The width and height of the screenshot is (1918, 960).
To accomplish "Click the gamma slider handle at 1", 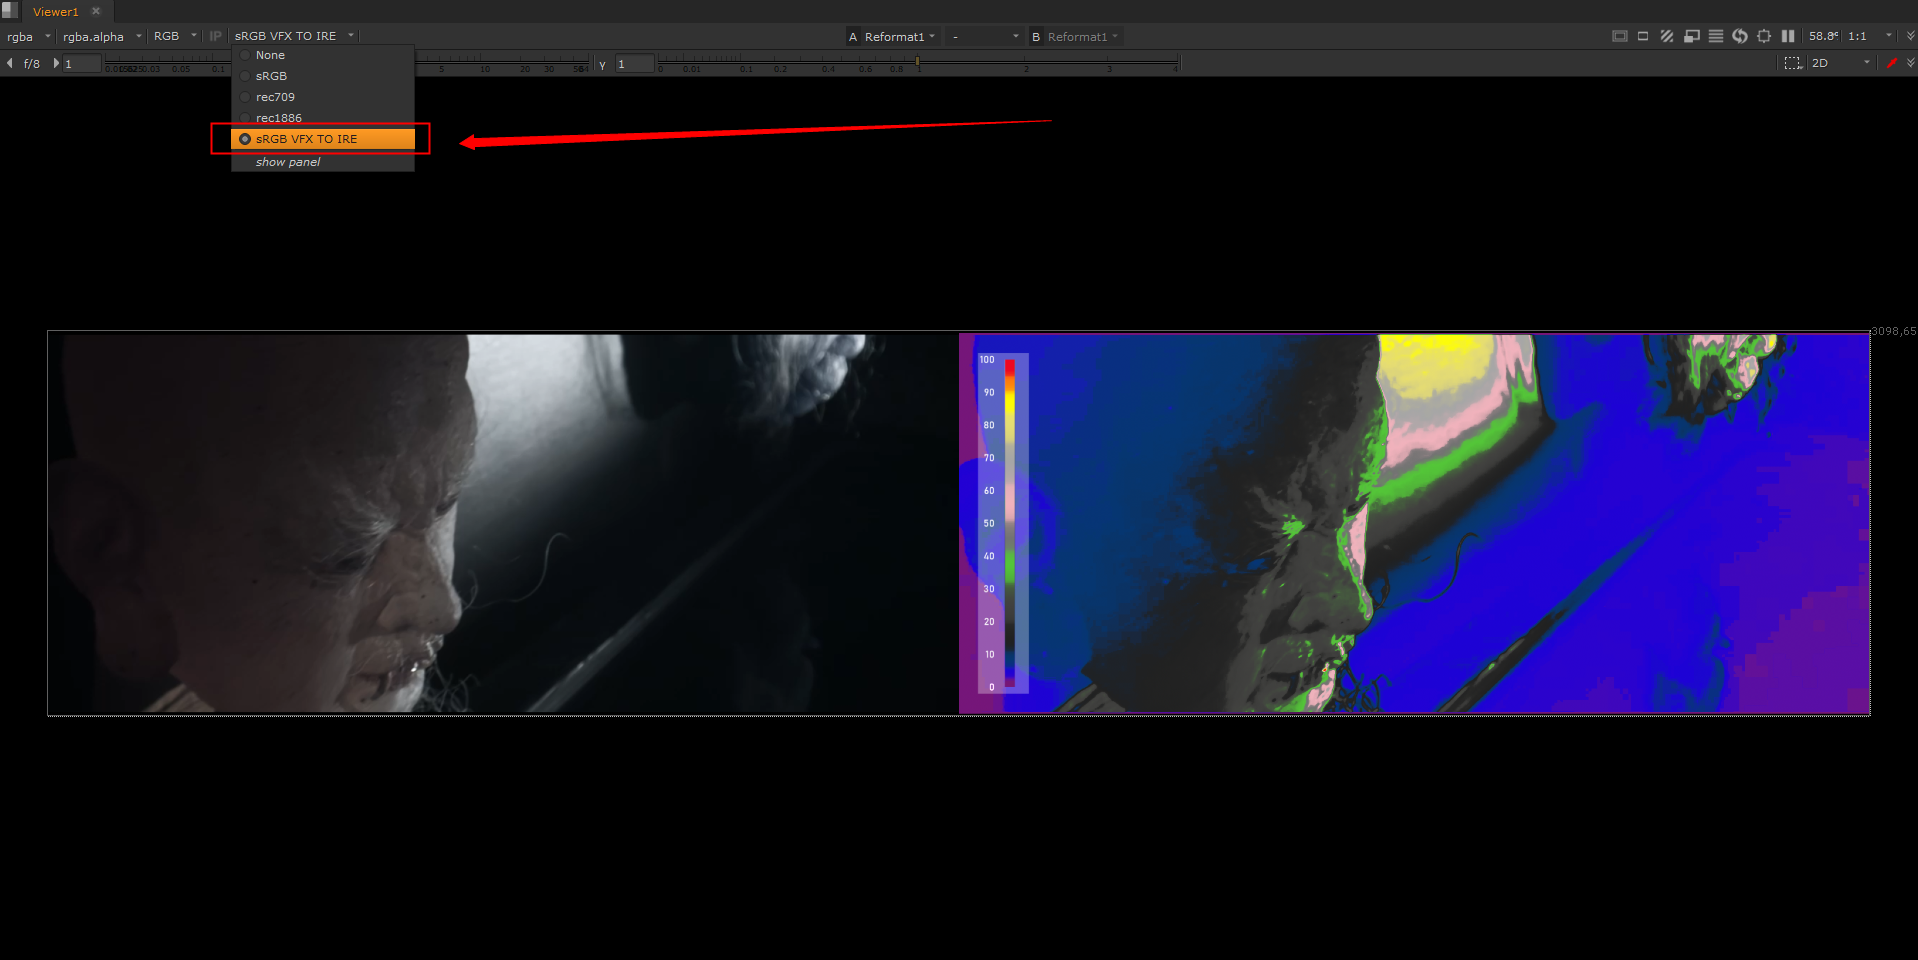I will (917, 62).
